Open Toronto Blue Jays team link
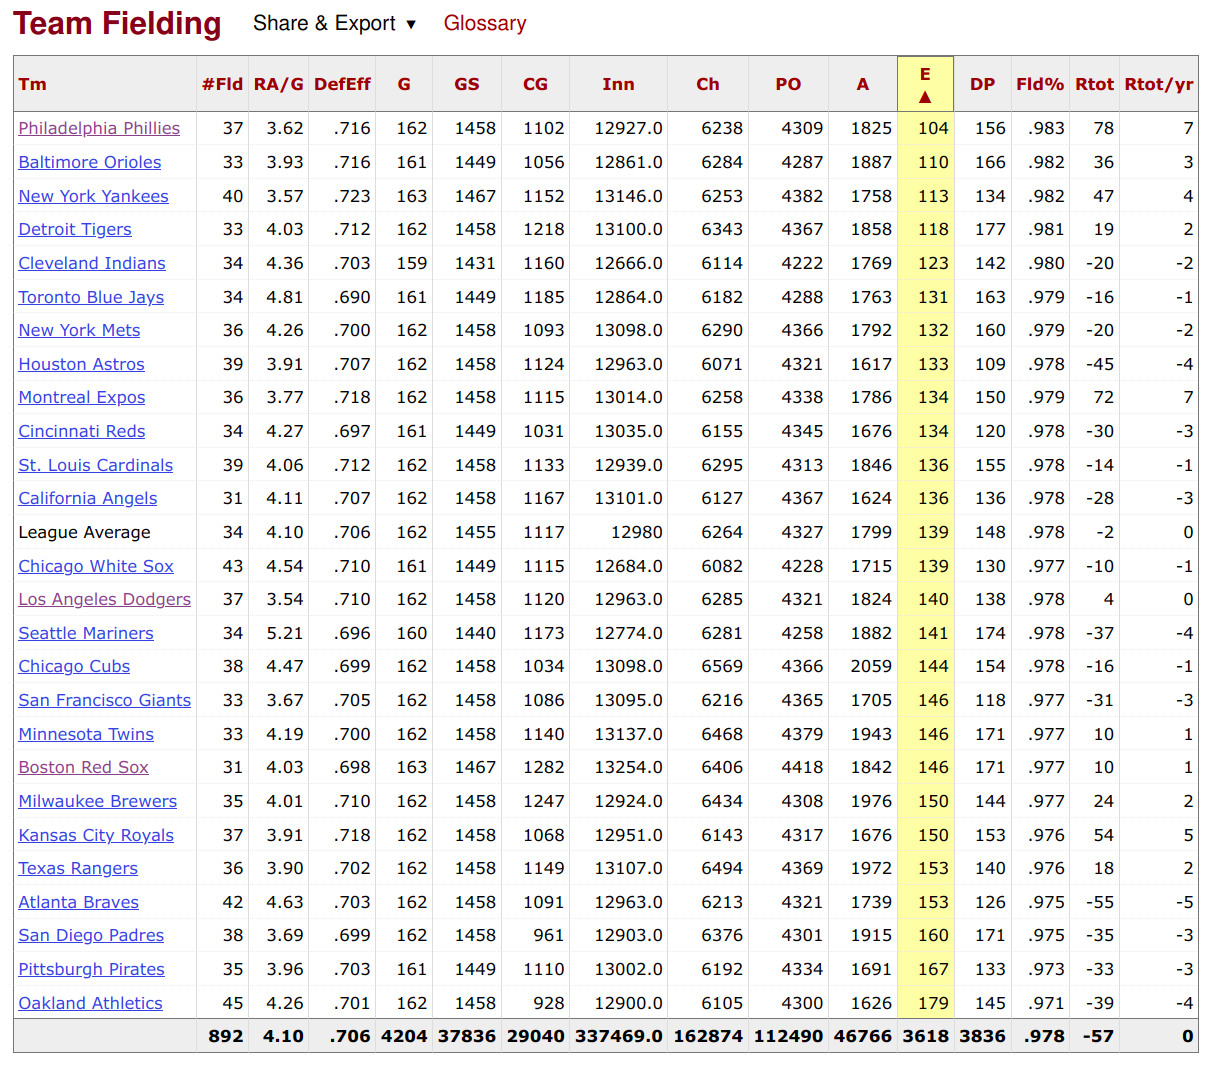 pyautogui.click(x=91, y=297)
